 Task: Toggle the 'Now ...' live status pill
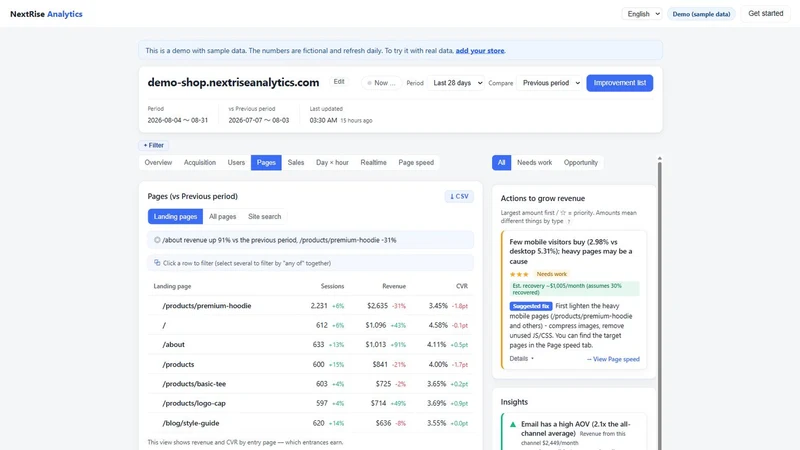(381, 83)
